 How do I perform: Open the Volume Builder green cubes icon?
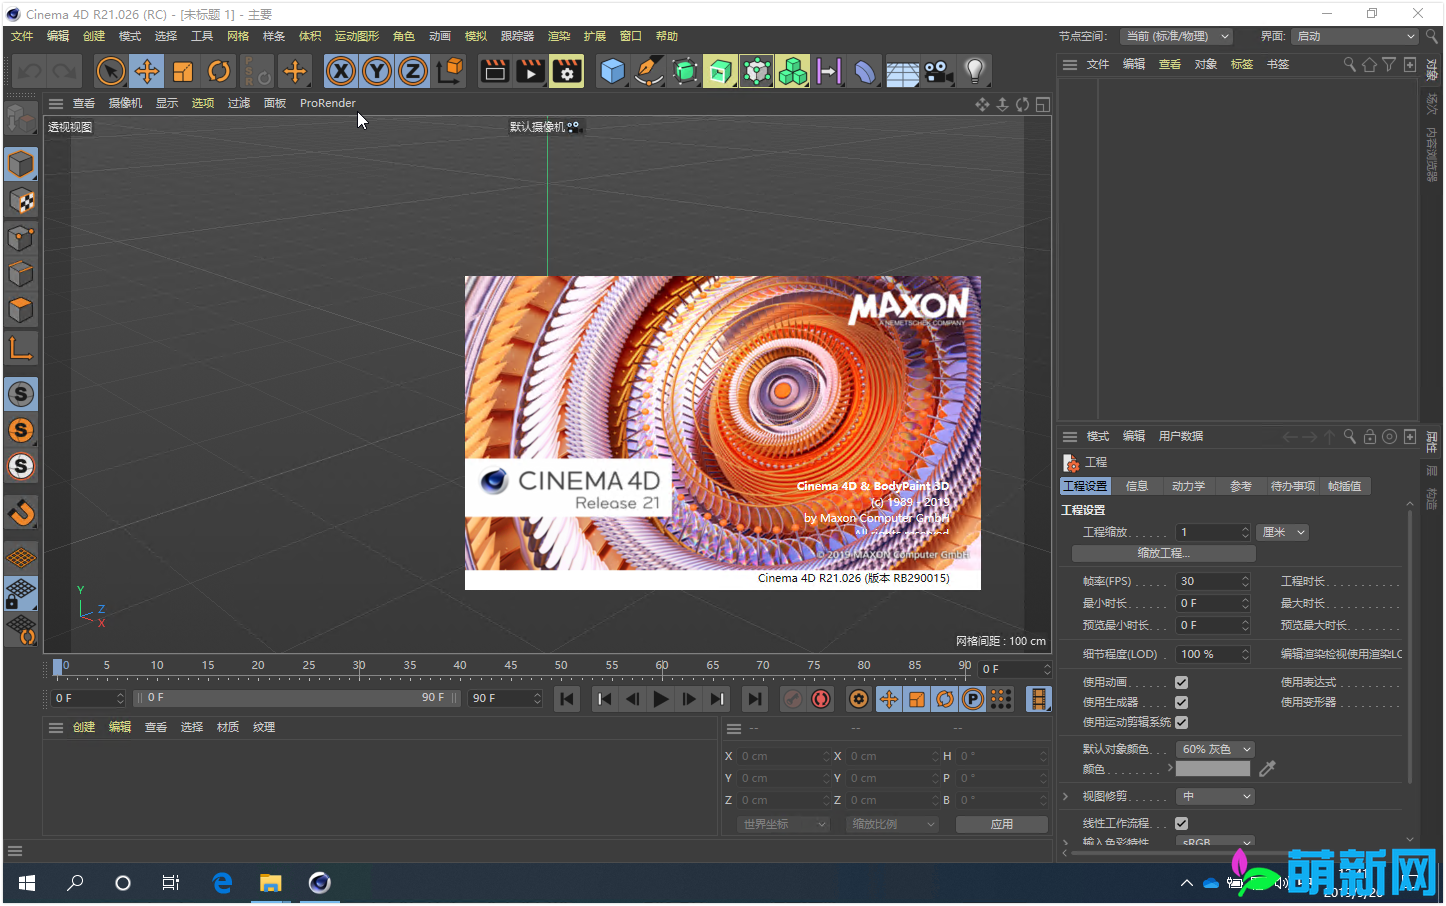(793, 71)
